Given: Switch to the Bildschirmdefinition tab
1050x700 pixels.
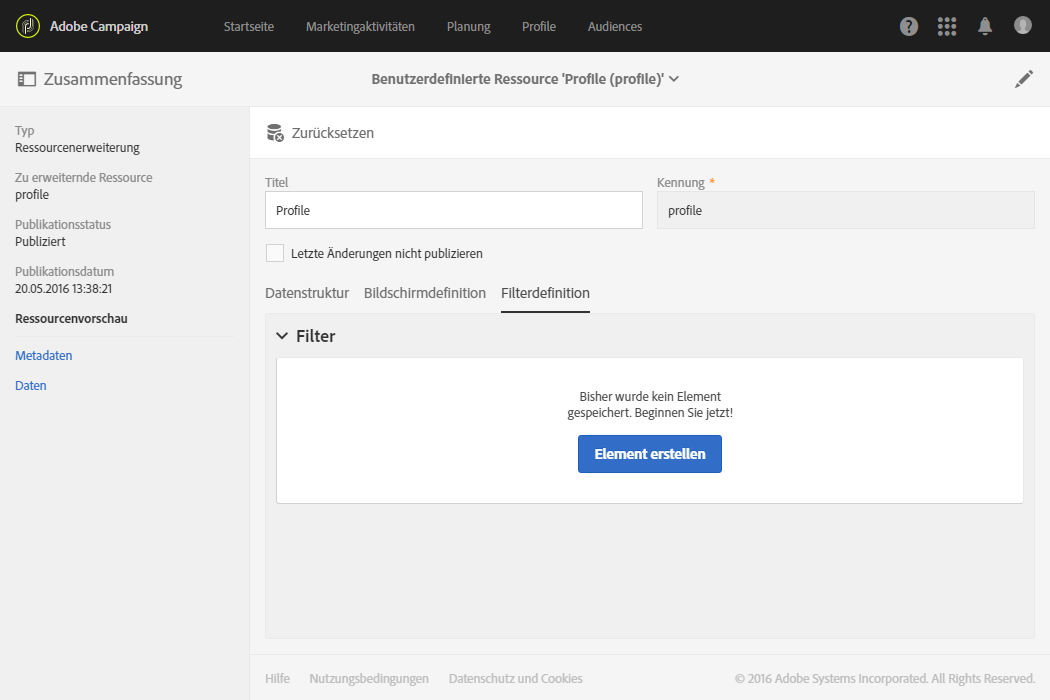Looking at the screenshot, I should 425,293.
